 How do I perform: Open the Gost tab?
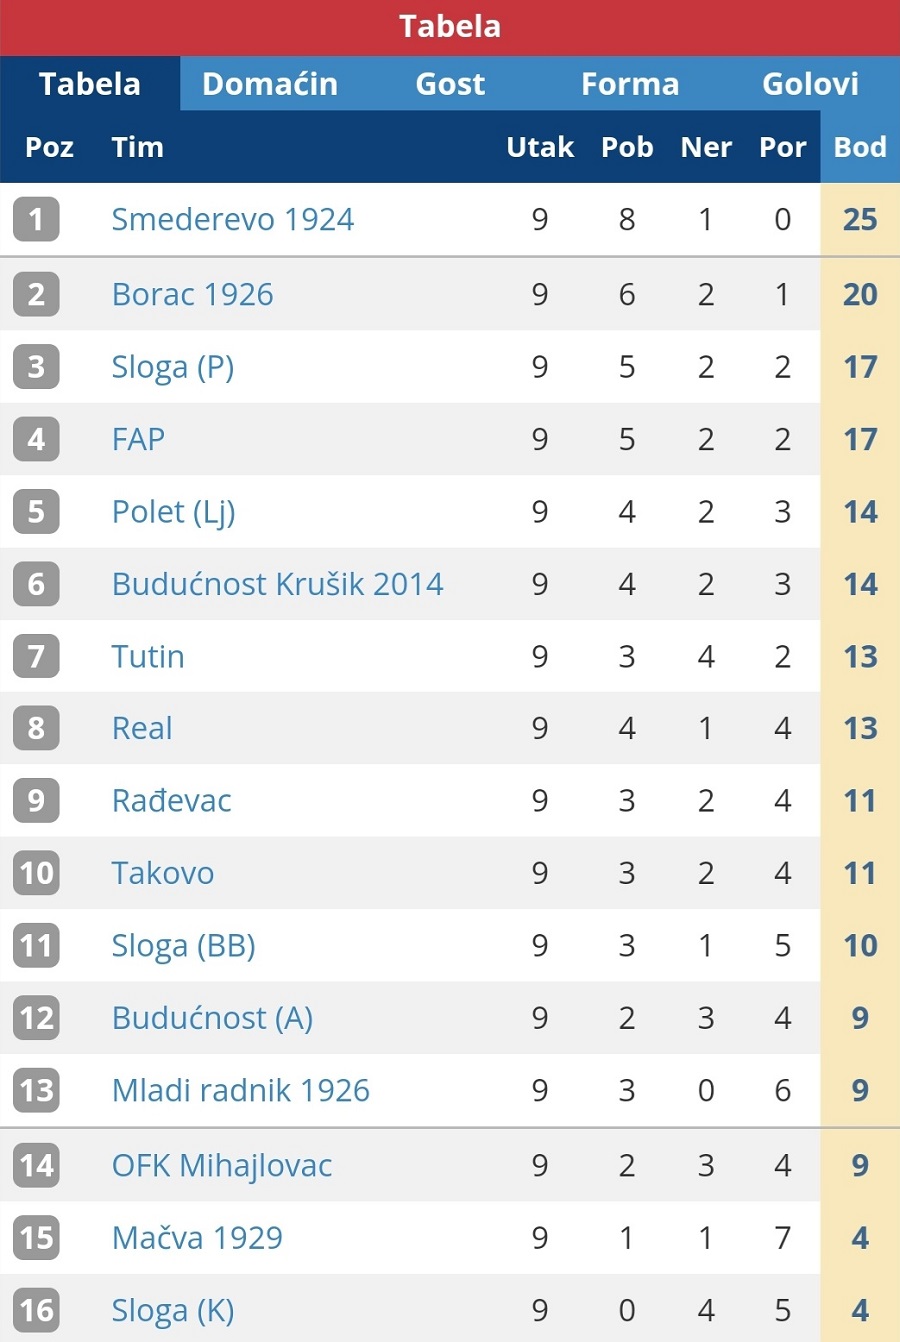[x=450, y=84]
